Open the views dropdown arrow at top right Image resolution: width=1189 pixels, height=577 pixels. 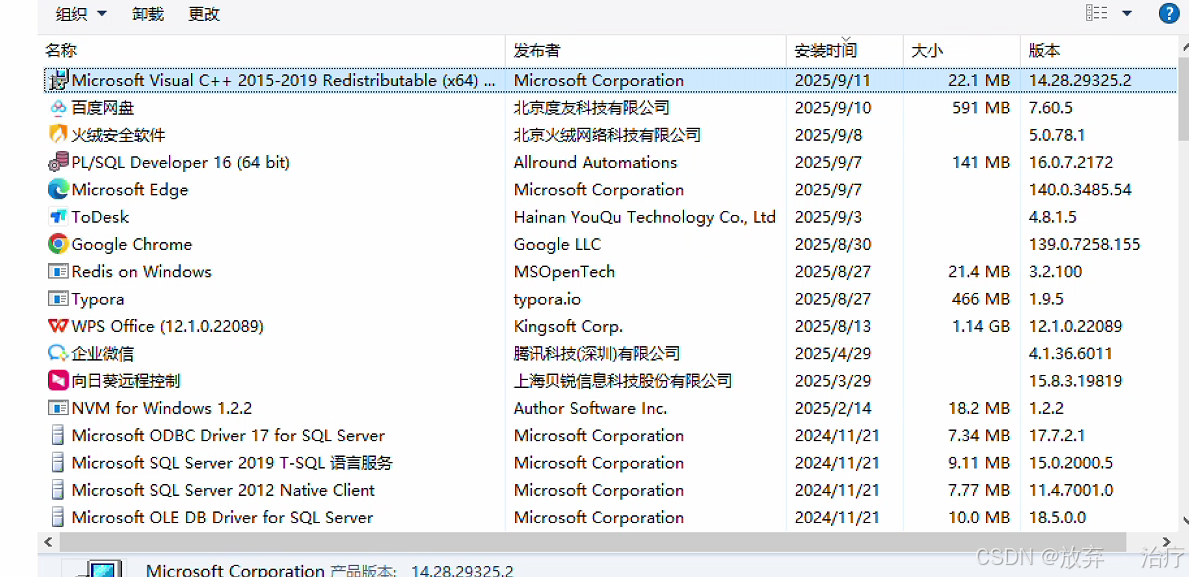(1125, 13)
